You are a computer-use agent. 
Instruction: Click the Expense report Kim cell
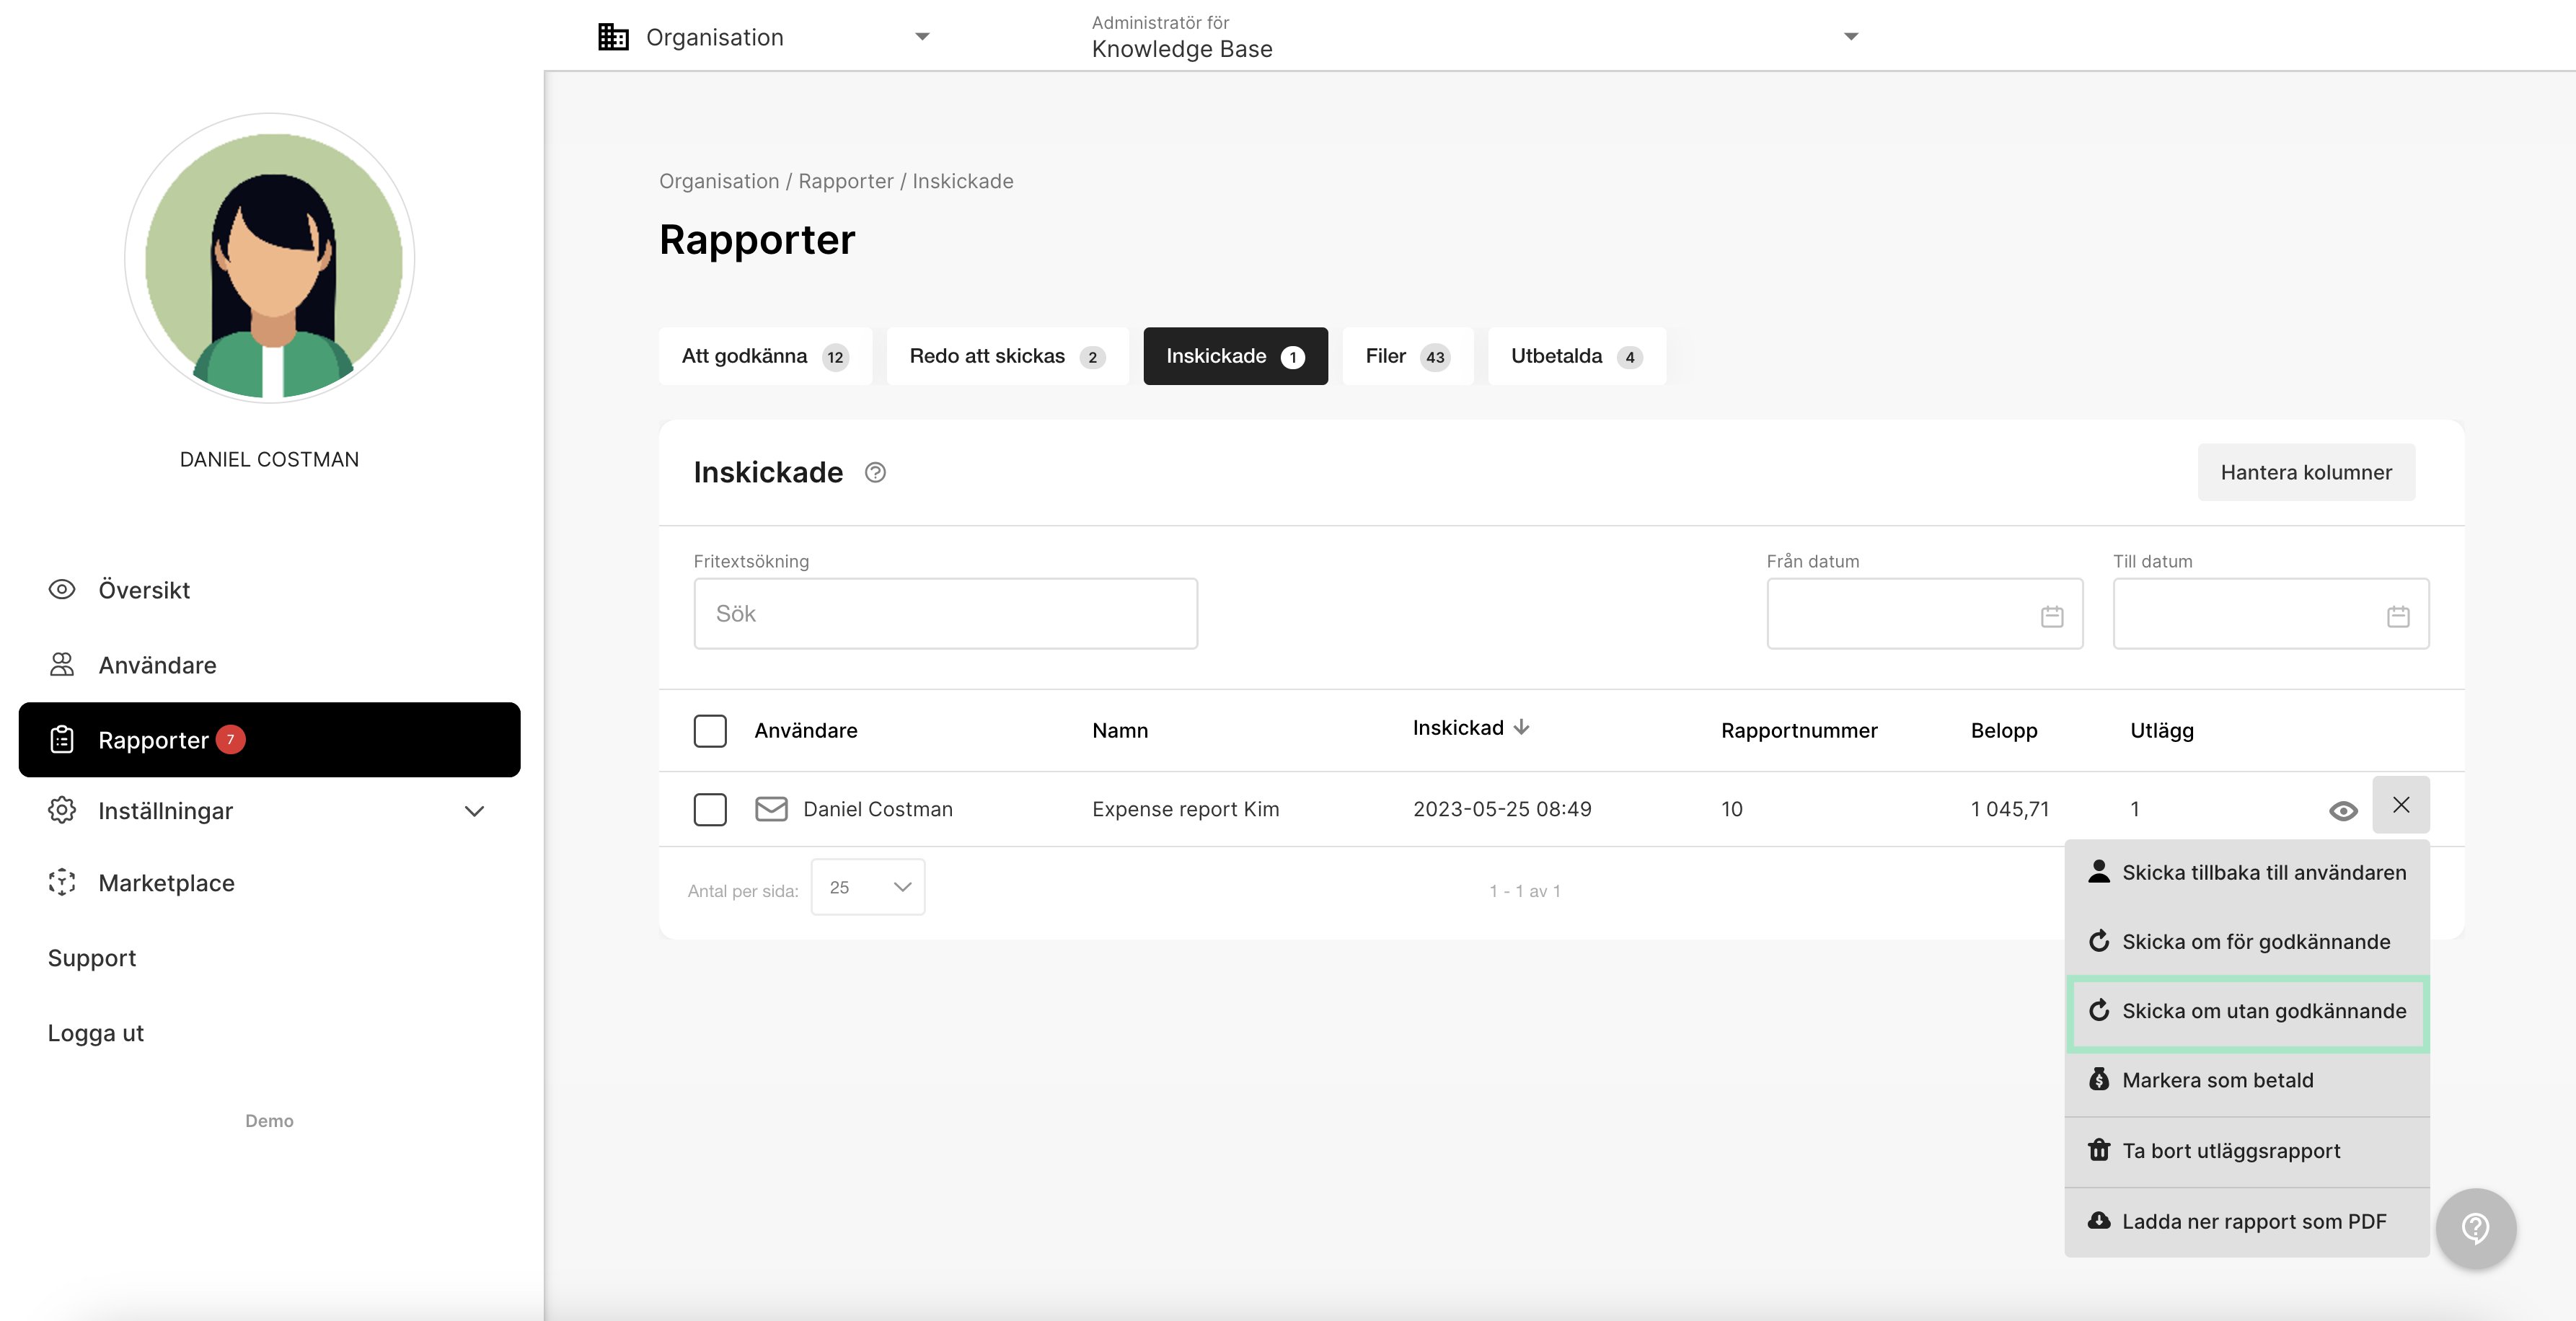(x=1186, y=809)
